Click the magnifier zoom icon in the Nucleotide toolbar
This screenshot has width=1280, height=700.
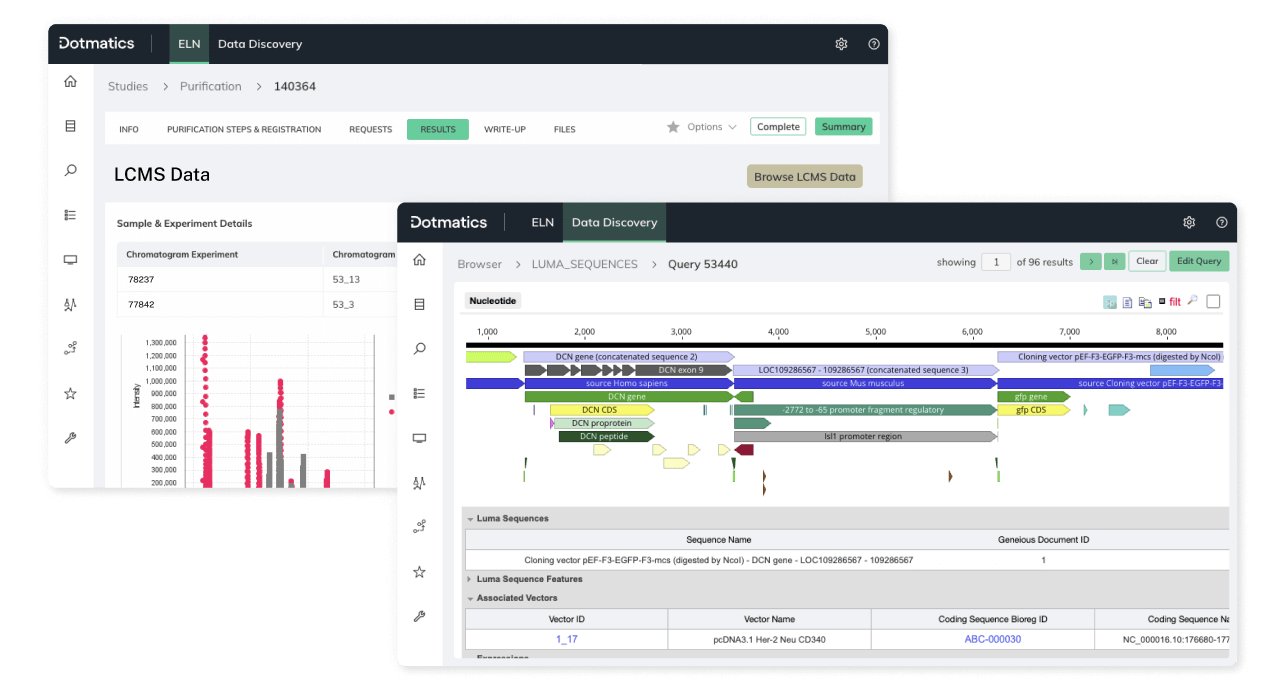click(1192, 302)
